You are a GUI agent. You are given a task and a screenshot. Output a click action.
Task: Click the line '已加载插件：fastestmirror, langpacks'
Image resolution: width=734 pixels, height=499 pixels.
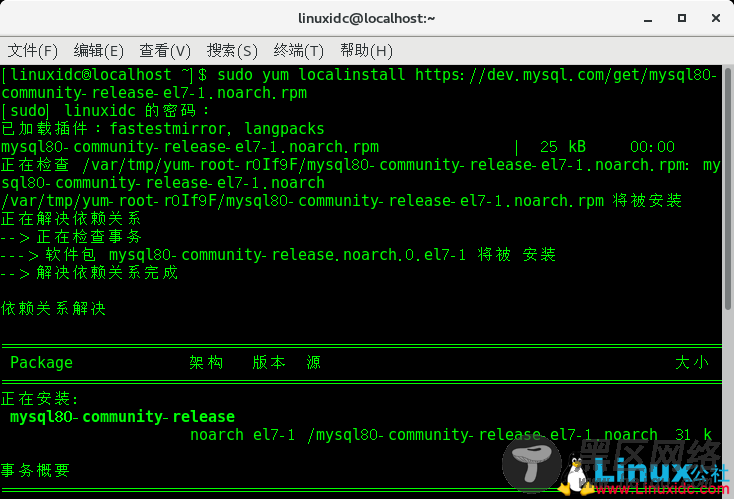(163, 129)
